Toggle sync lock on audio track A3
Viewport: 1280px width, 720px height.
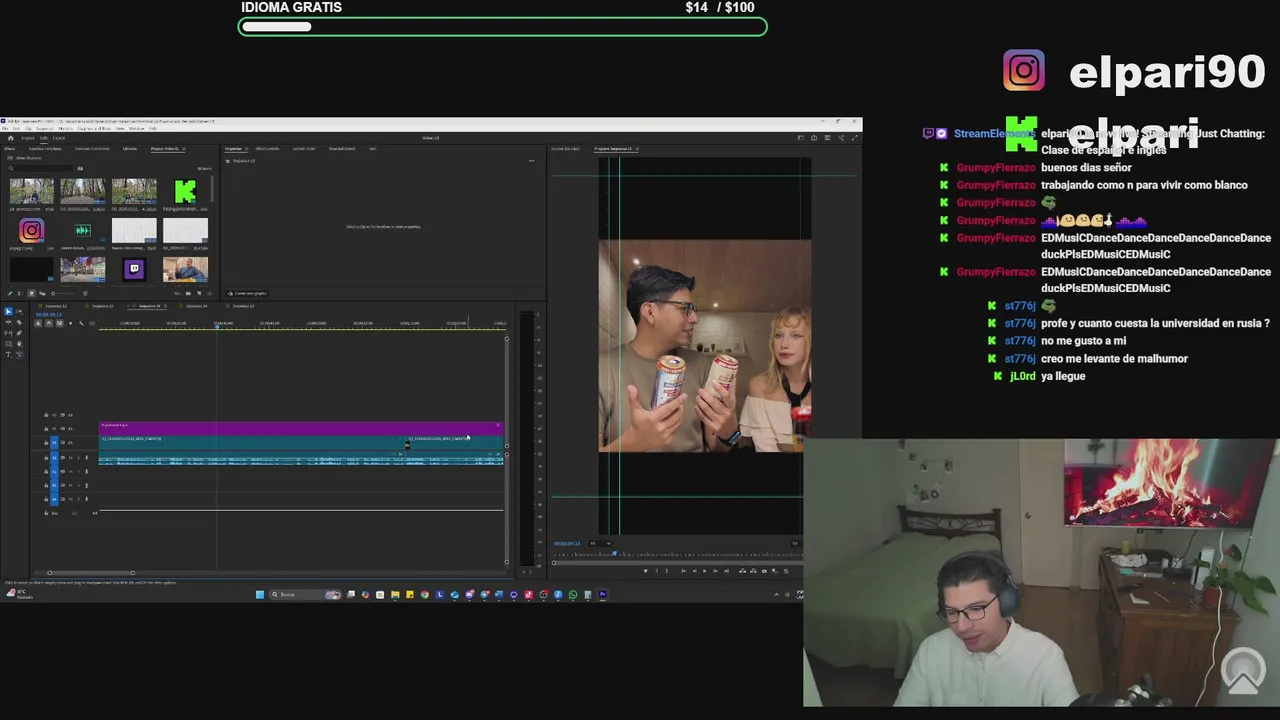[x=63, y=485]
